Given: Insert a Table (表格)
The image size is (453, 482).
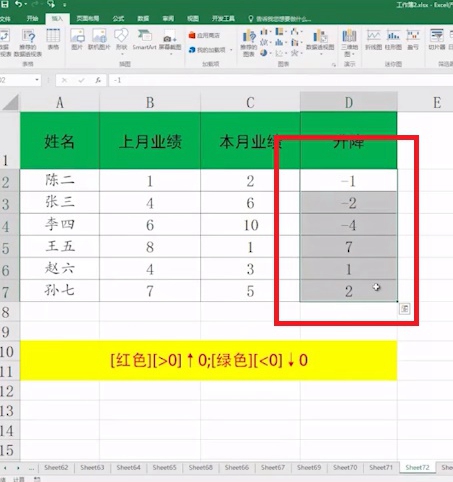Looking at the screenshot, I should [53, 40].
